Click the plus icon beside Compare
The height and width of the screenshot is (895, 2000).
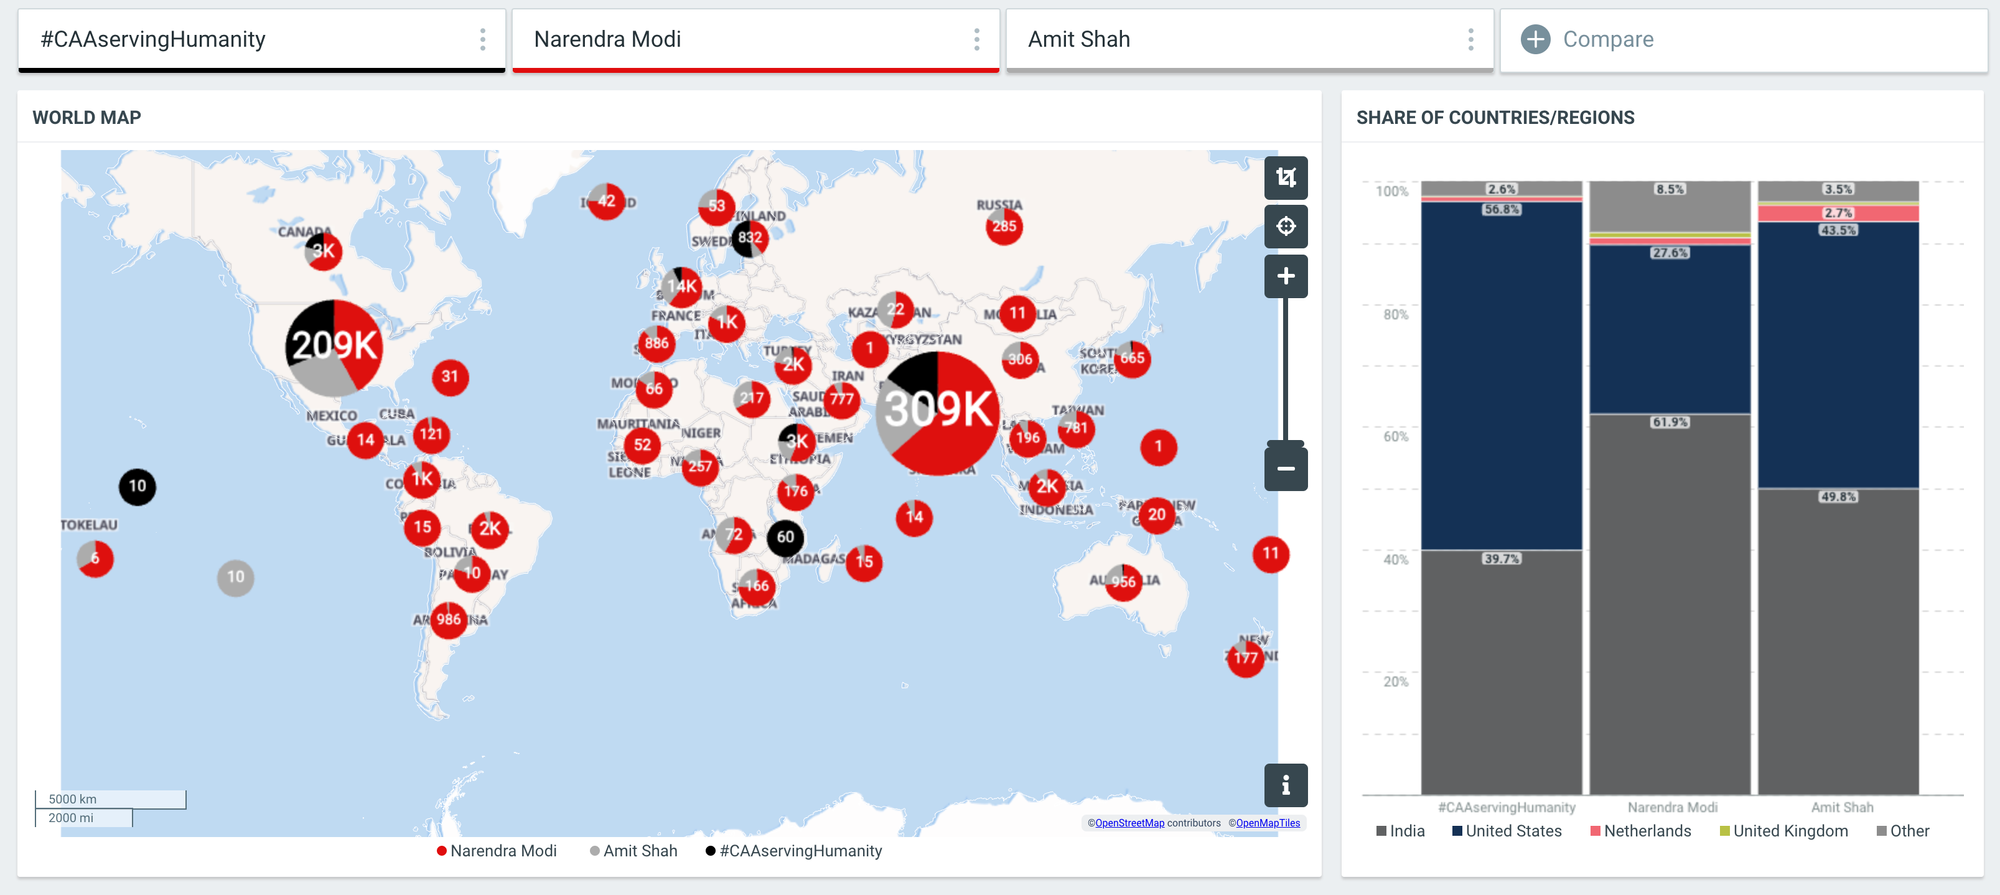pyautogui.click(x=1535, y=39)
